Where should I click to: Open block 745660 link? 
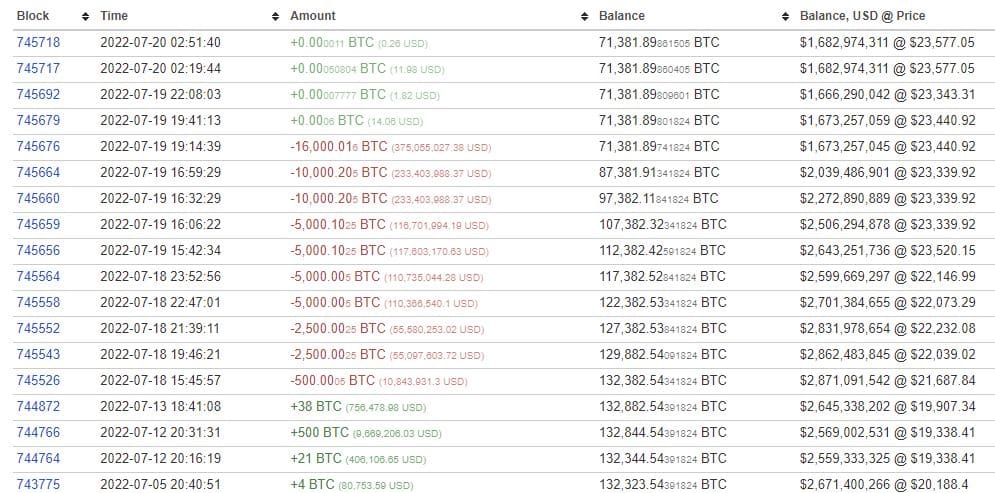click(x=38, y=199)
